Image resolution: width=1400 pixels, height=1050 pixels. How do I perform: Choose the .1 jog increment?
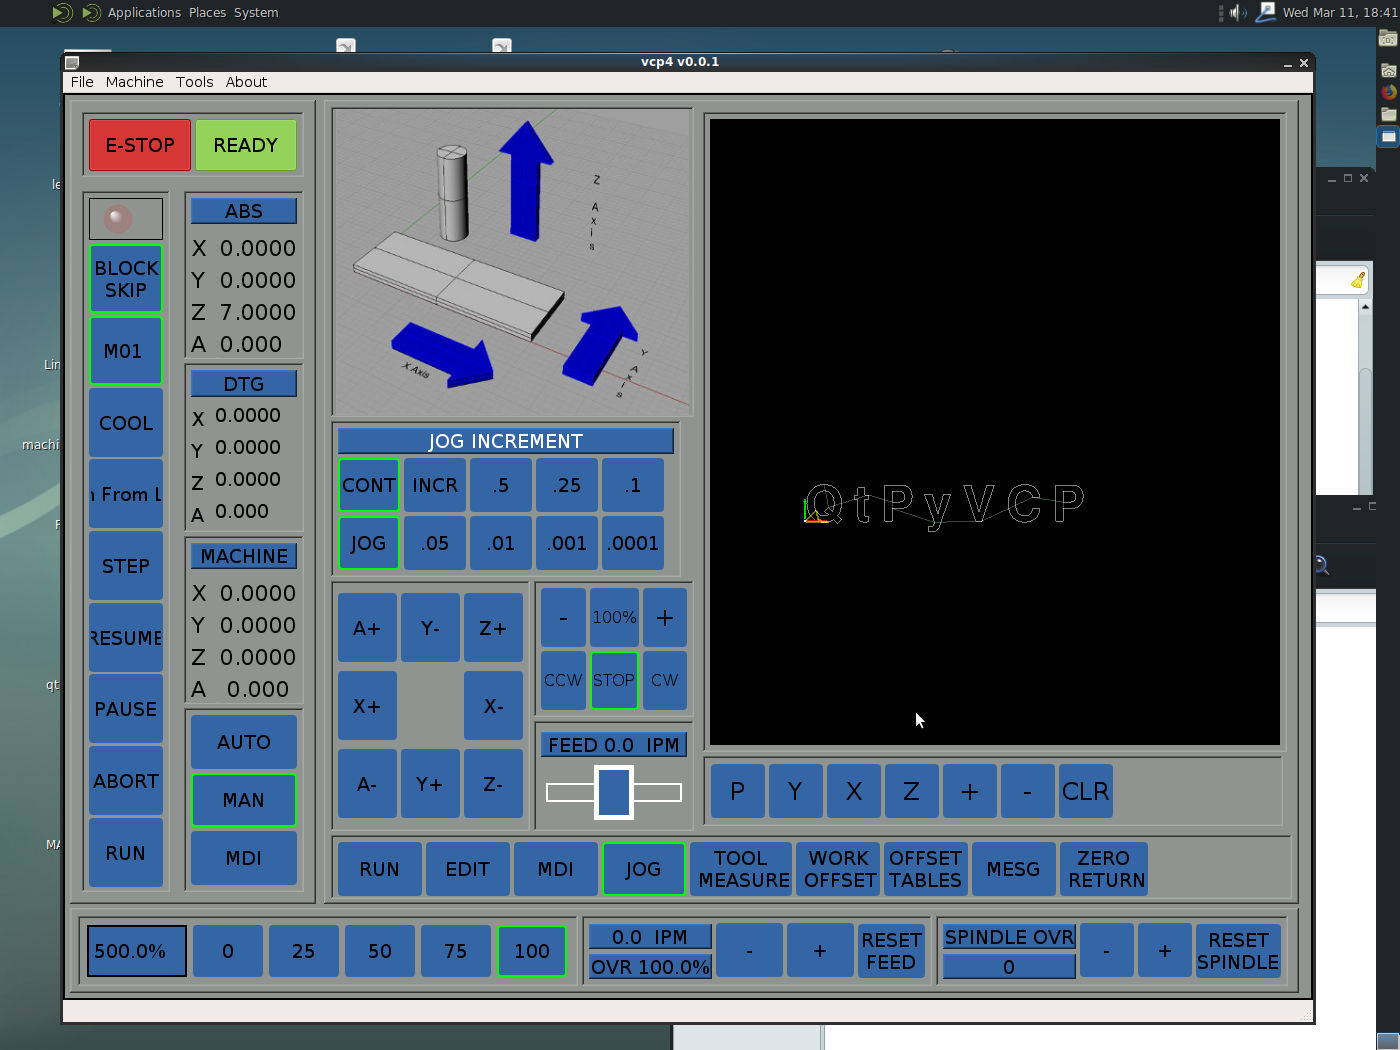(x=633, y=485)
